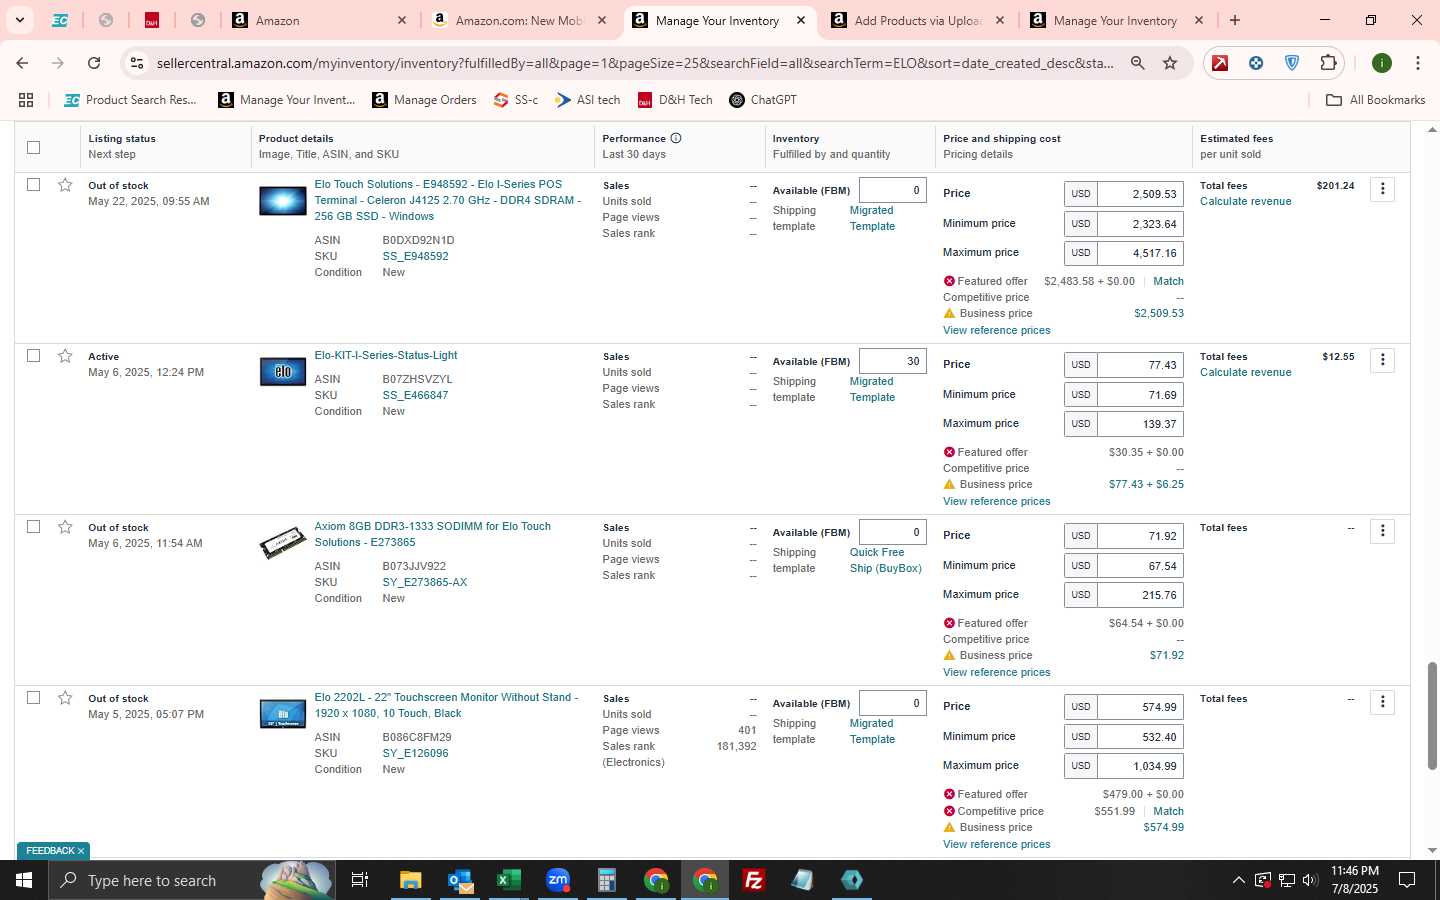Go back with browser back arrow
Image resolution: width=1440 pixels, height=900 pixels.
22,63
